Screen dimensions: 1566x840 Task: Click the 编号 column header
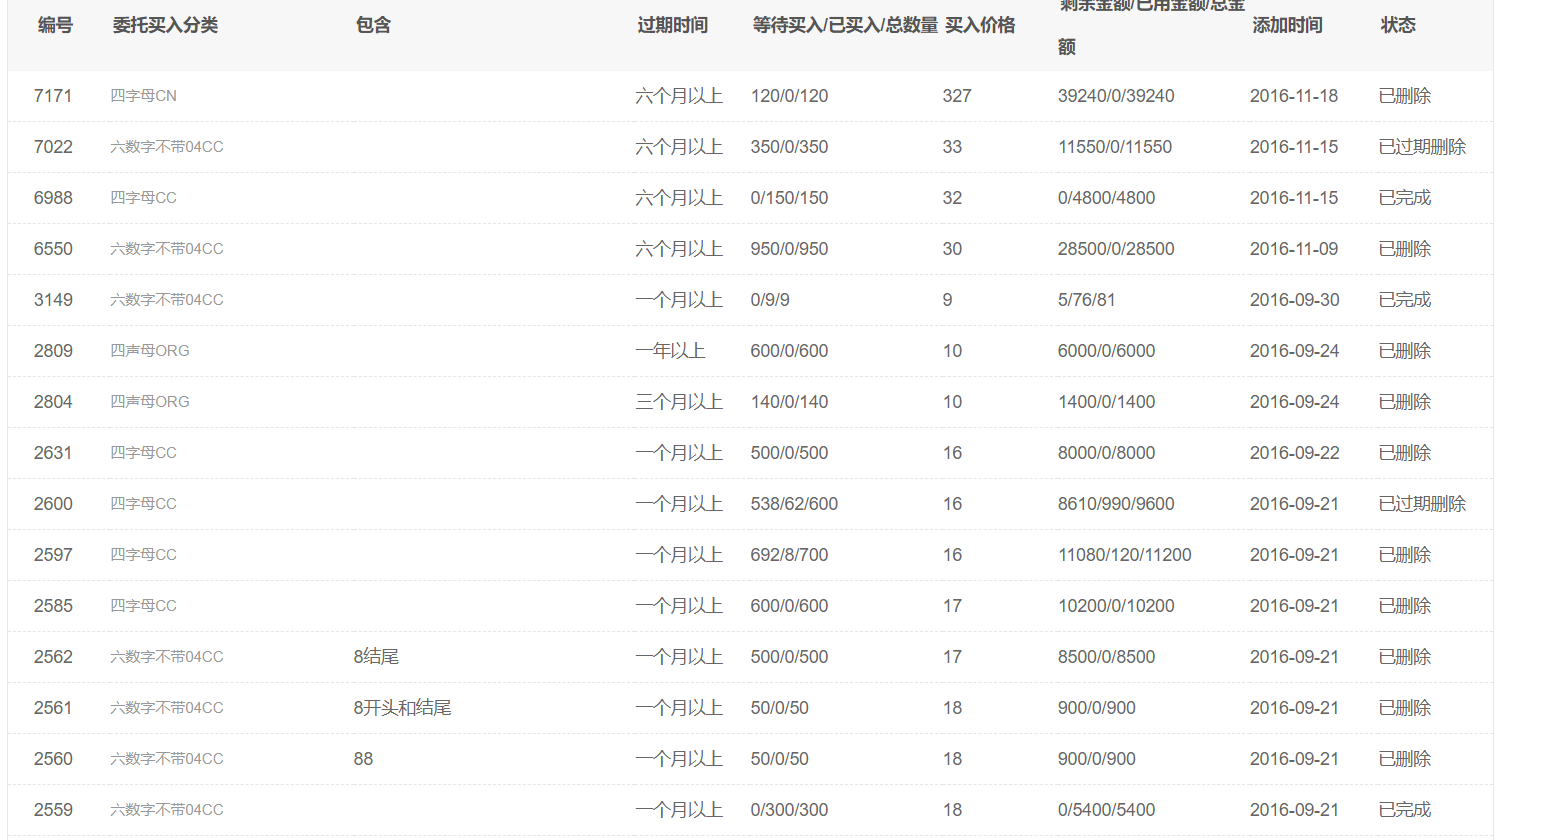tap(55, 25)
